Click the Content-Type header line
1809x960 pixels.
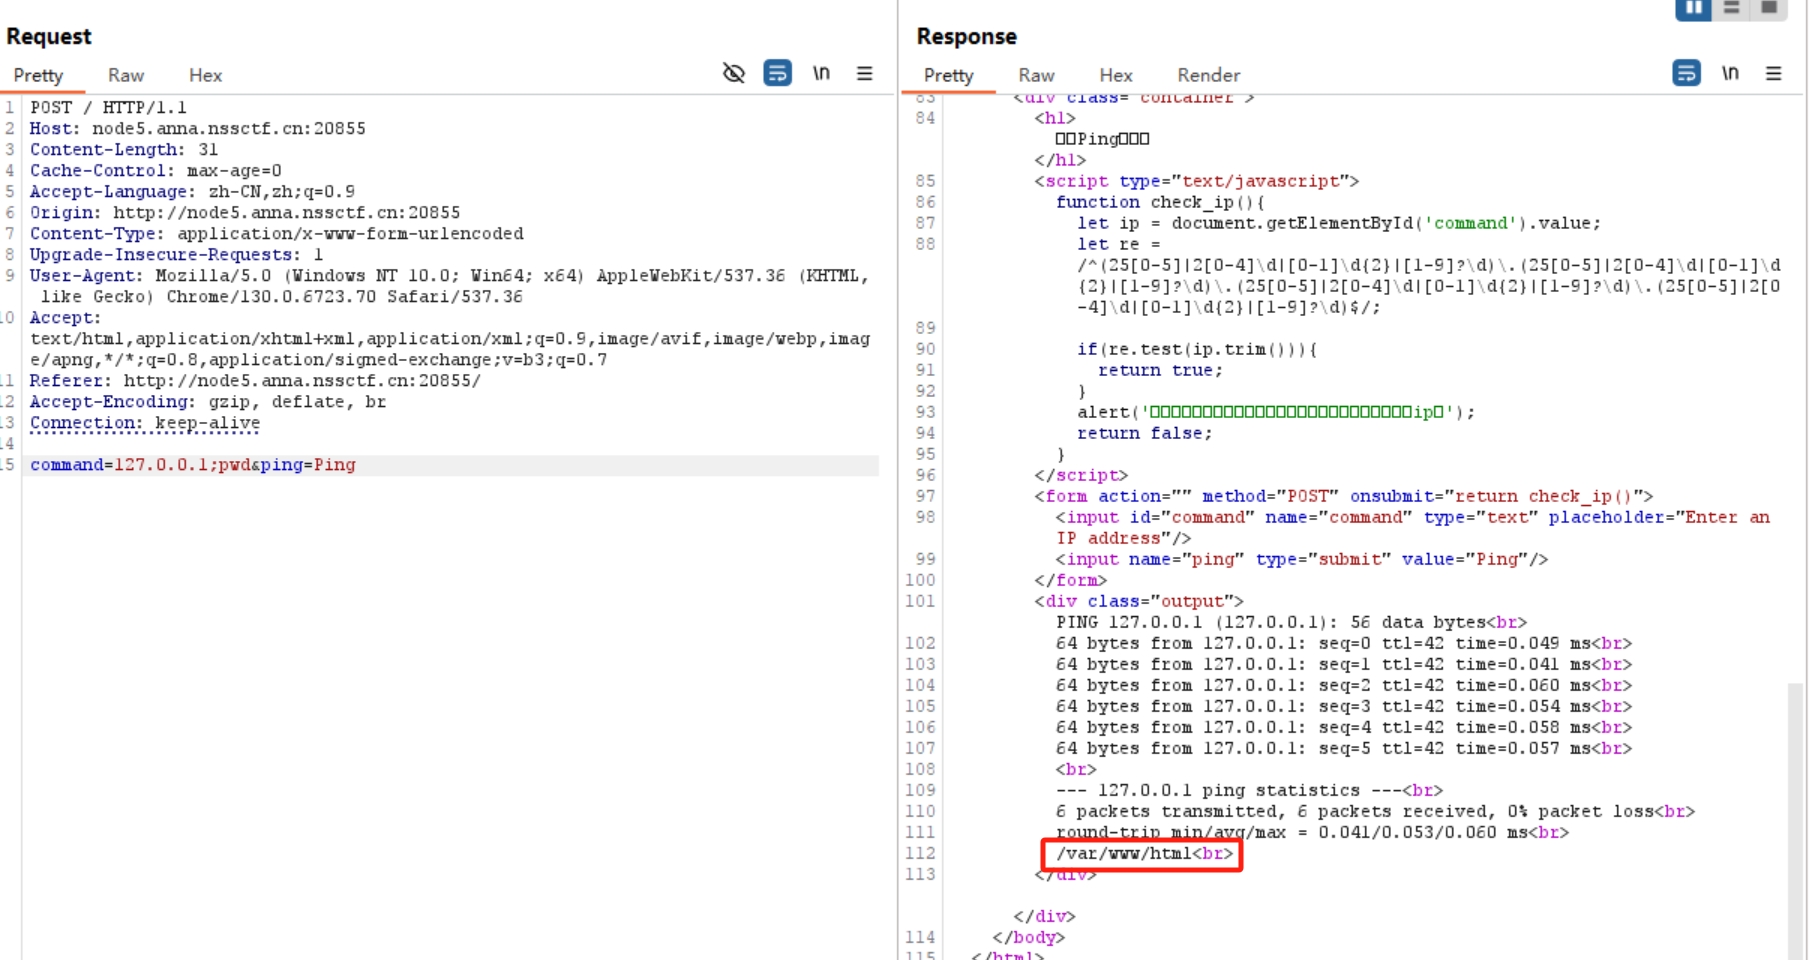pos(276,233)
